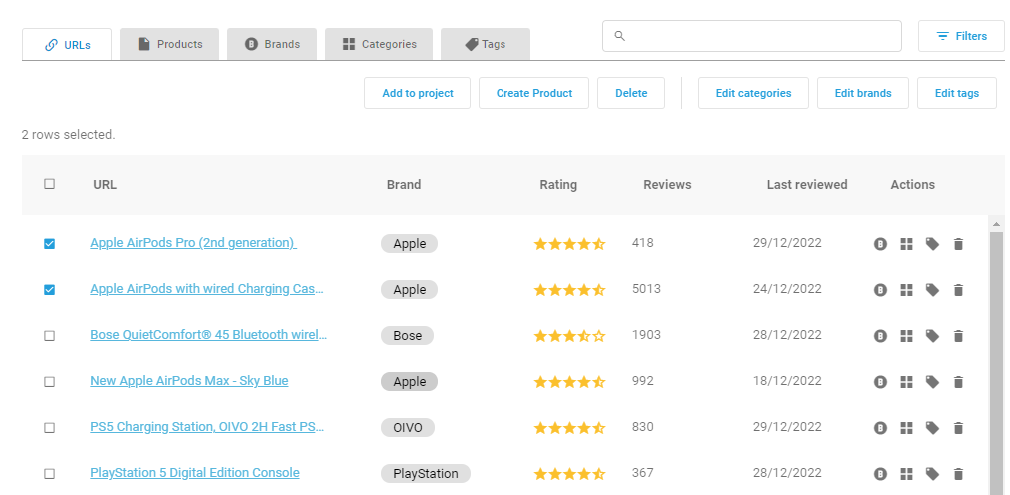This screenshot has width=1010, height=495.
Task: Uncheck AirPods with wired Charging Case checkbox
Action: point(50,290)
